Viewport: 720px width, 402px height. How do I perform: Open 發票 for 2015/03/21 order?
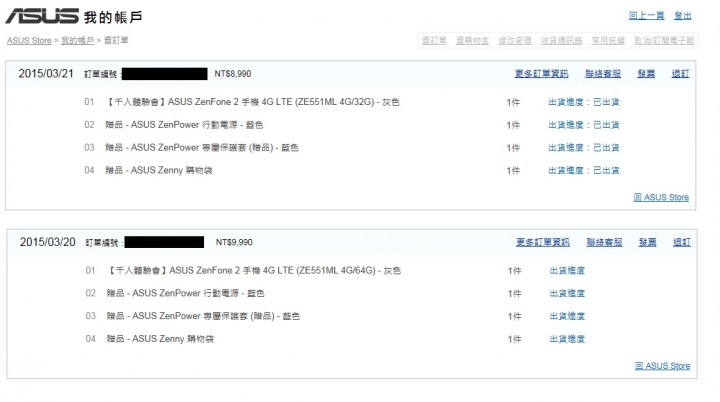pos(646,74)
